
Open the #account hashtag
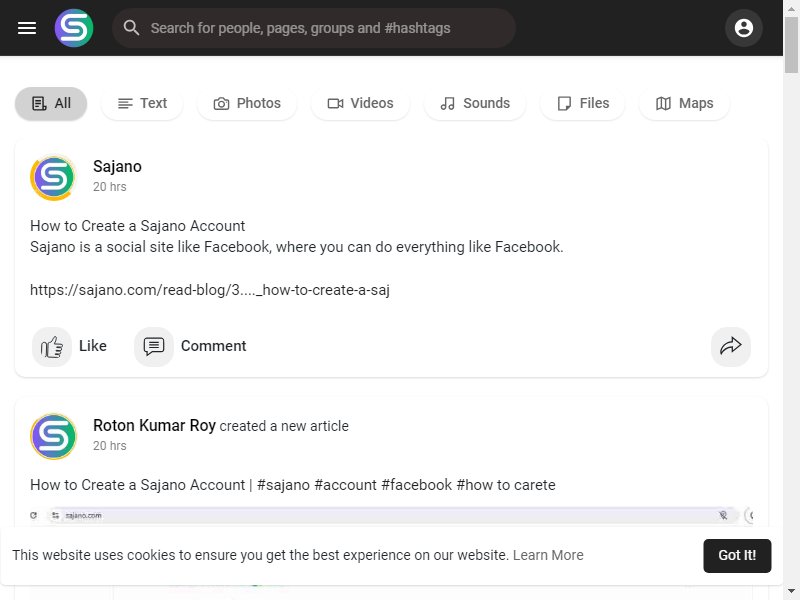345,485
